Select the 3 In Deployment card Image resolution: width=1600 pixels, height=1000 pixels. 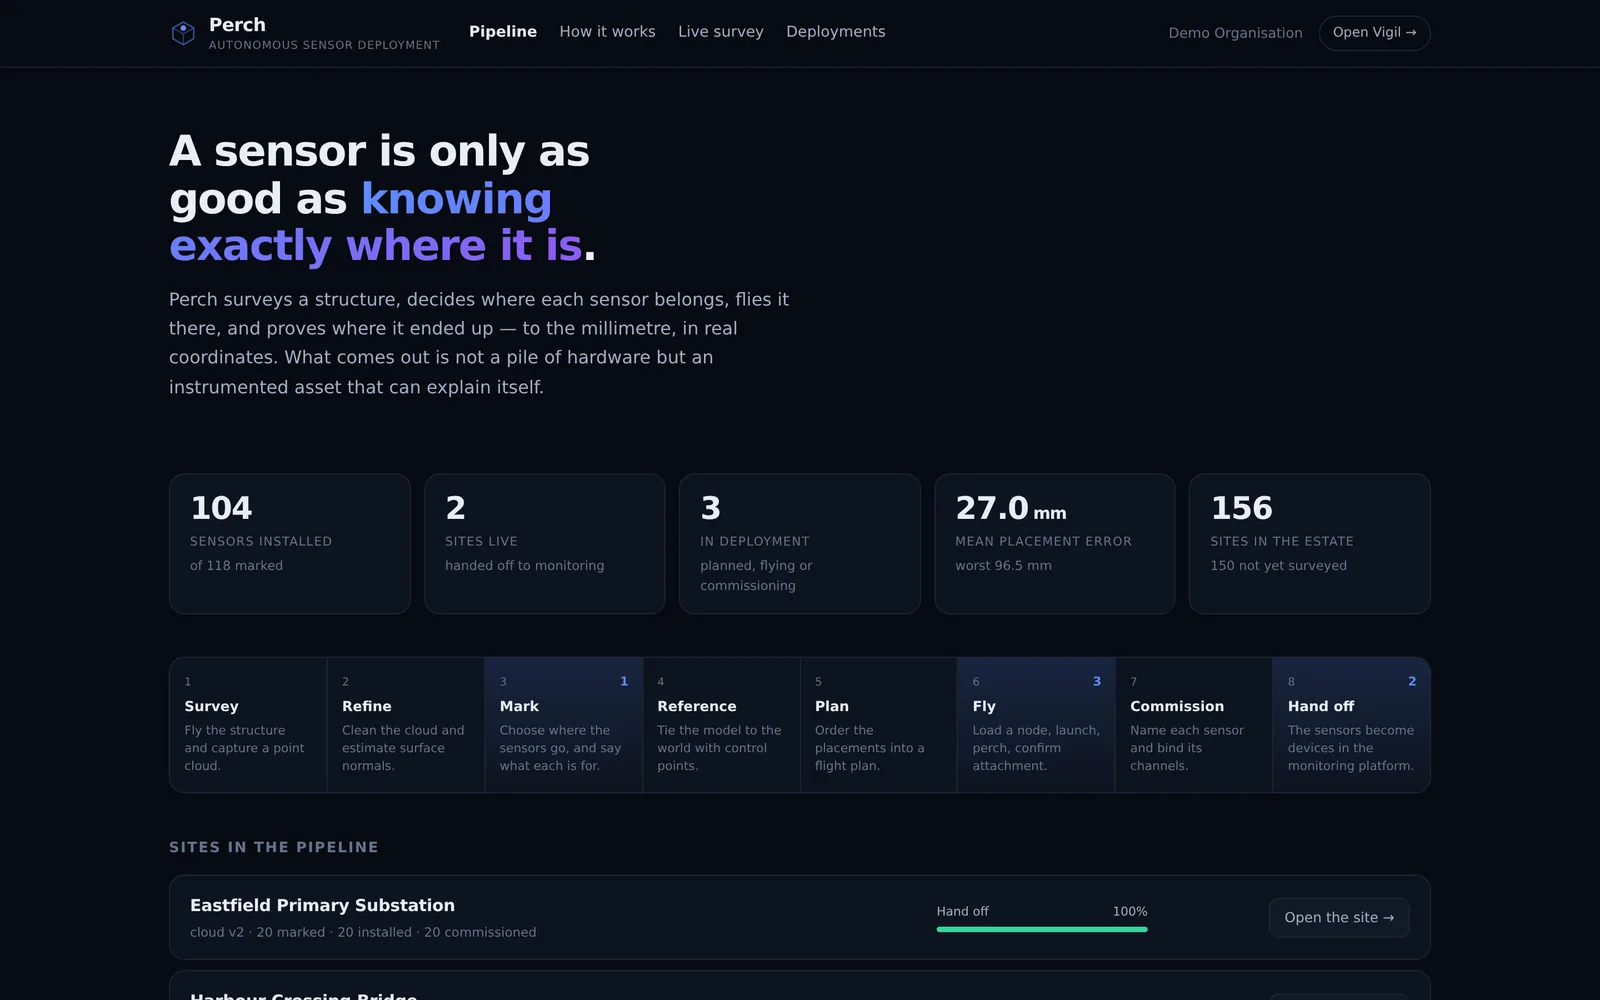pyautogui.click(x=800, y=544)
